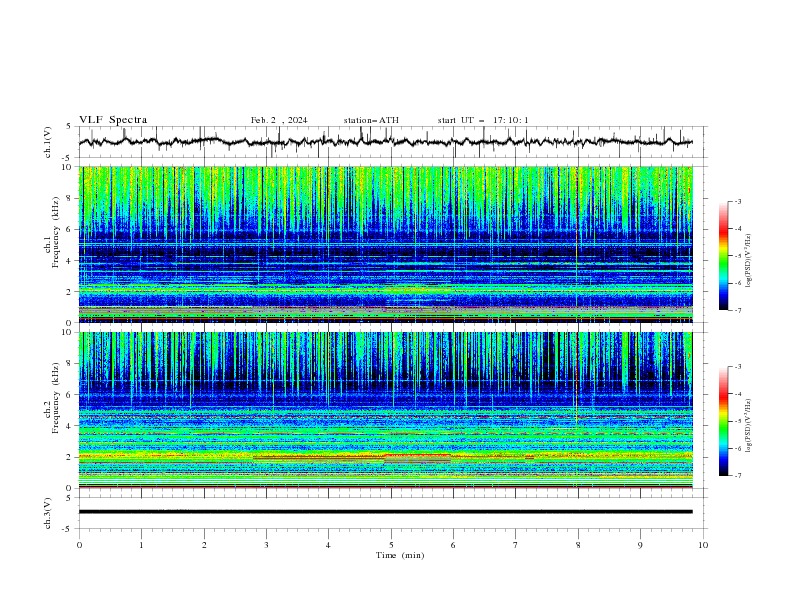Click the ch.1 colorbar "log(PSD)(V²/Hz)" label
This screenshot has height=612, width=792.
[x=749, y=261]
